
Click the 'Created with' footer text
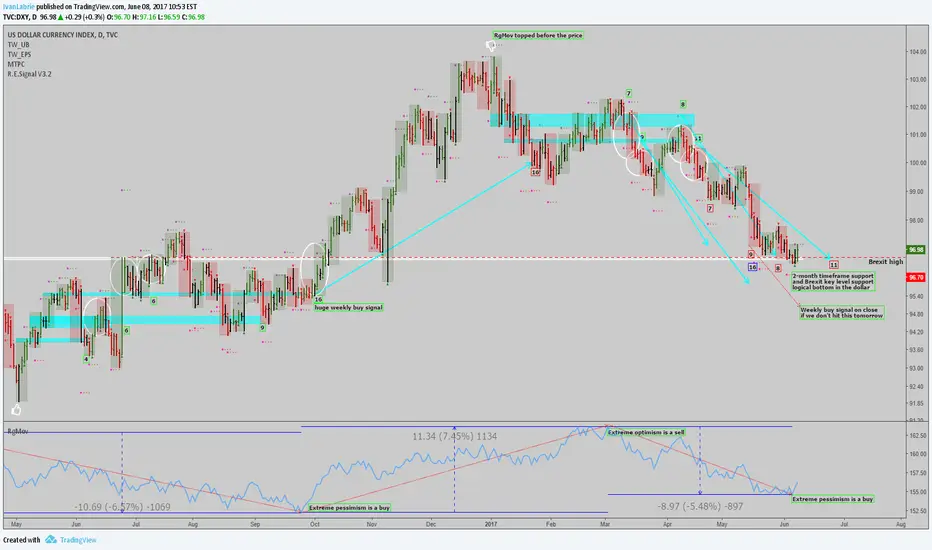coord(21,540)
